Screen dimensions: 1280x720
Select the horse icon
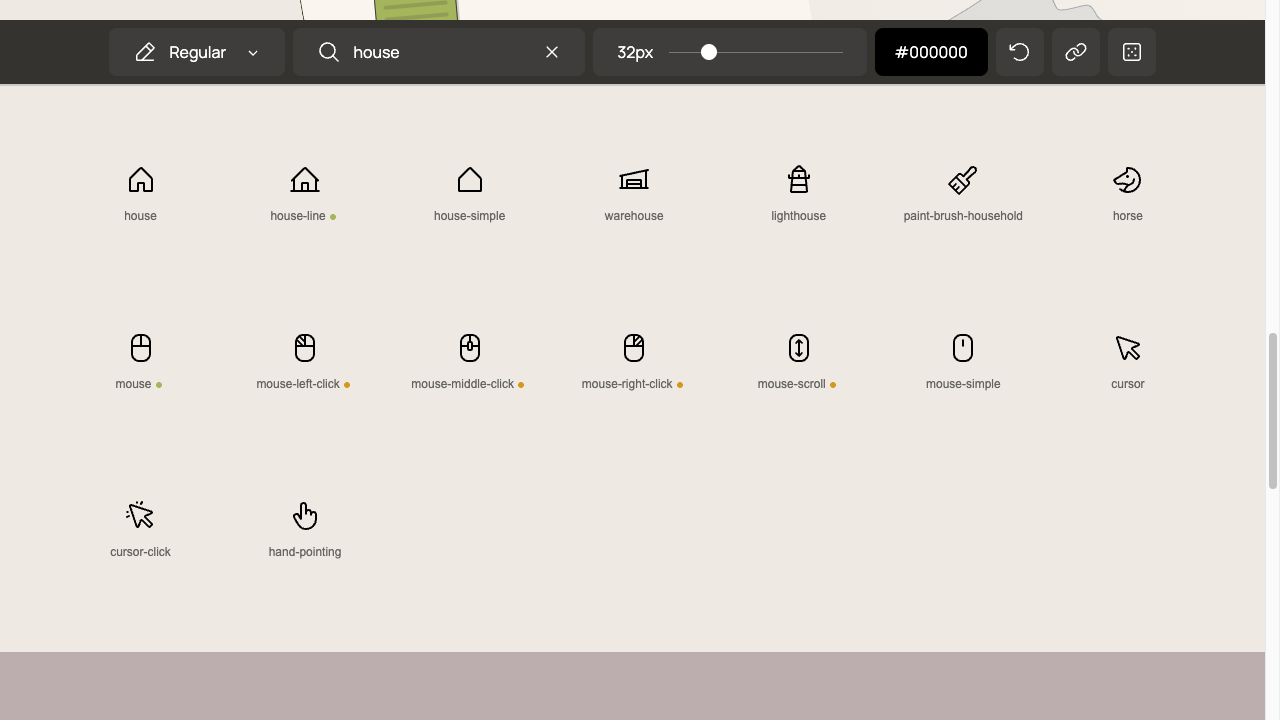pyautogui.click(x=1127, y=180)
